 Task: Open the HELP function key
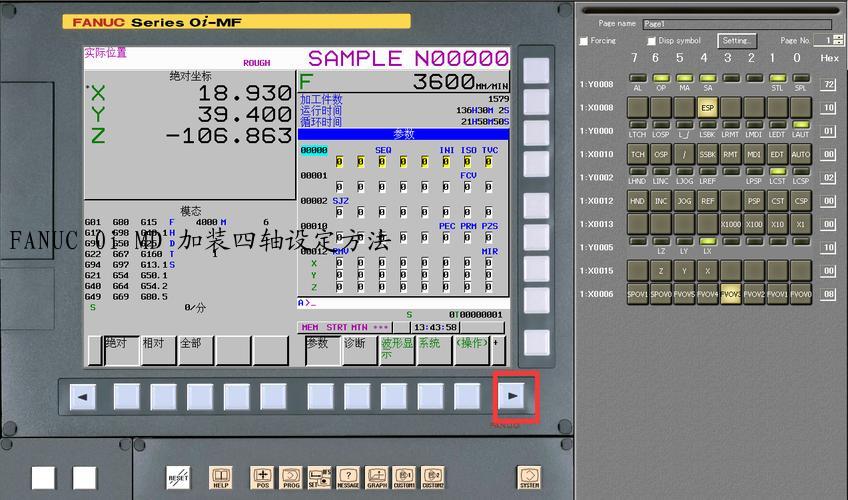point(221,478)
